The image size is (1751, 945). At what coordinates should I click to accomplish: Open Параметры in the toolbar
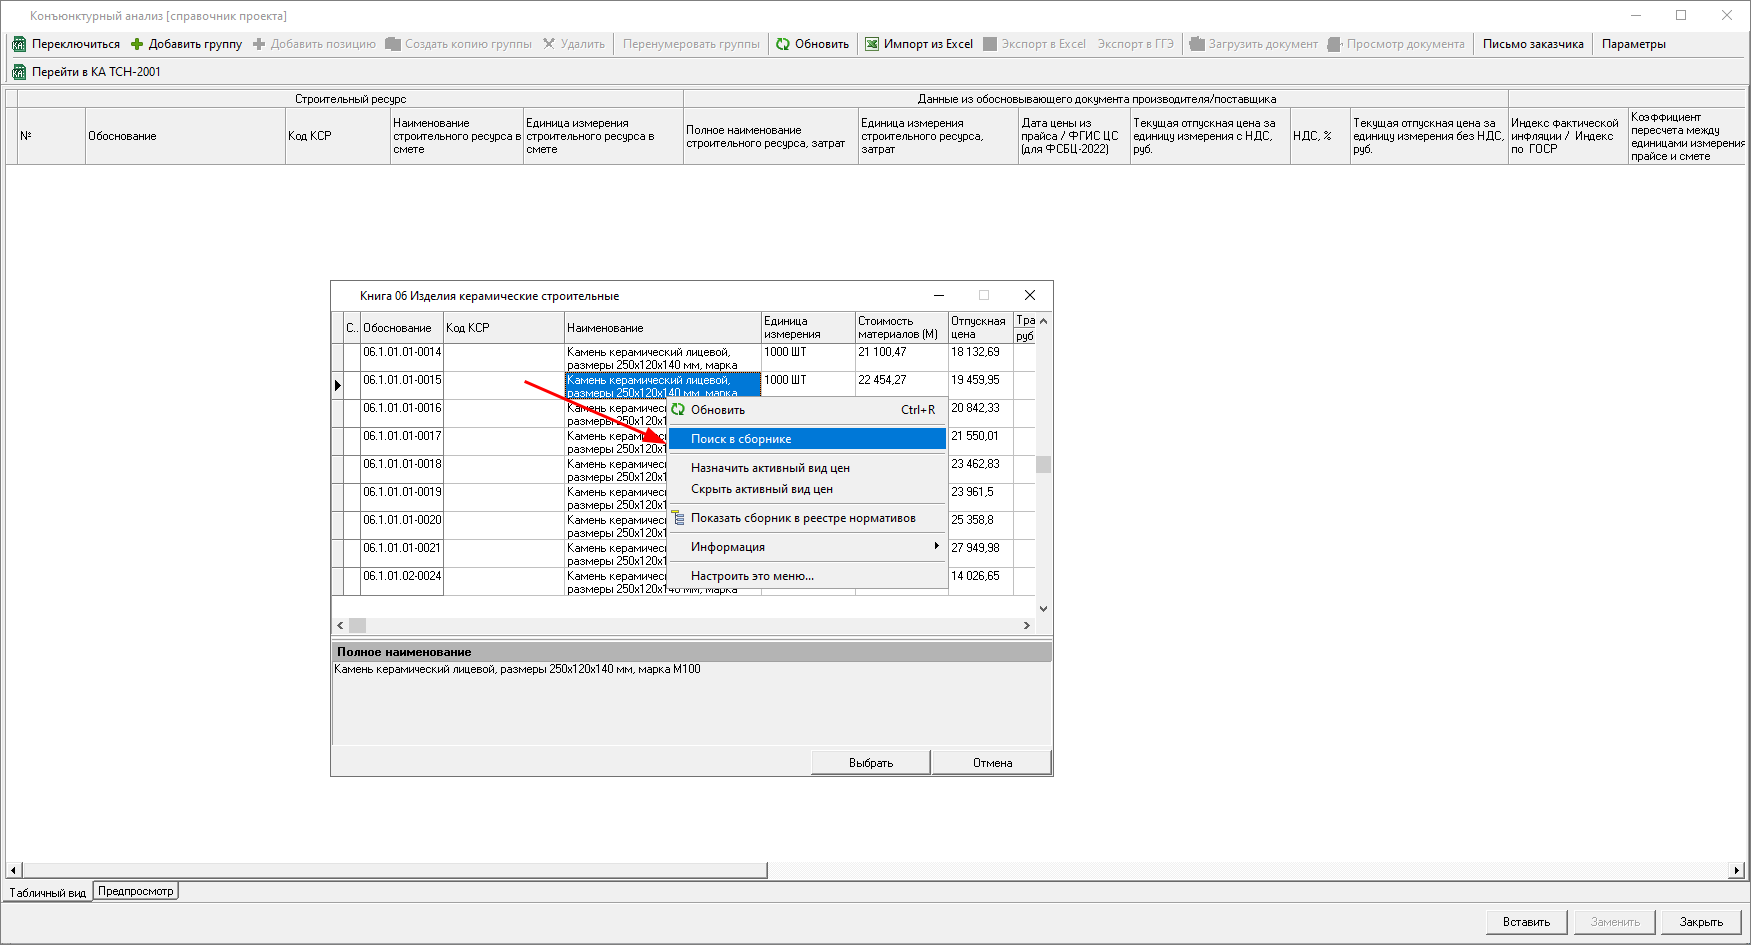1633,44
